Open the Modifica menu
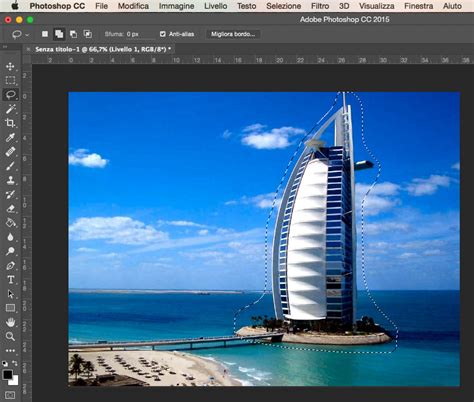Image resolution: width=474 pixels, height=402 pixels. pos(133,6)
